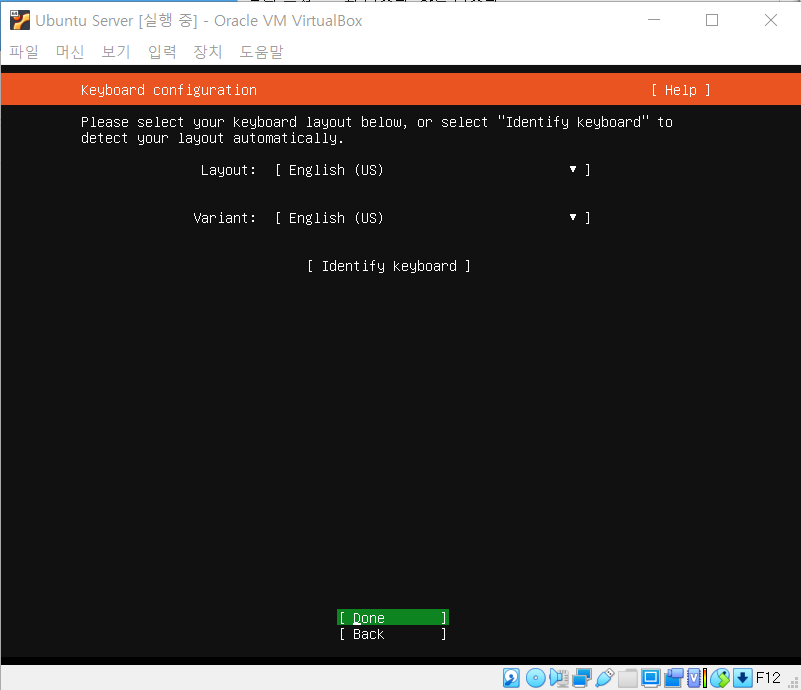The height and width of the screenshot is (690, 801).
Task: Open the Help button in header
Action: [x=680, y=90]
